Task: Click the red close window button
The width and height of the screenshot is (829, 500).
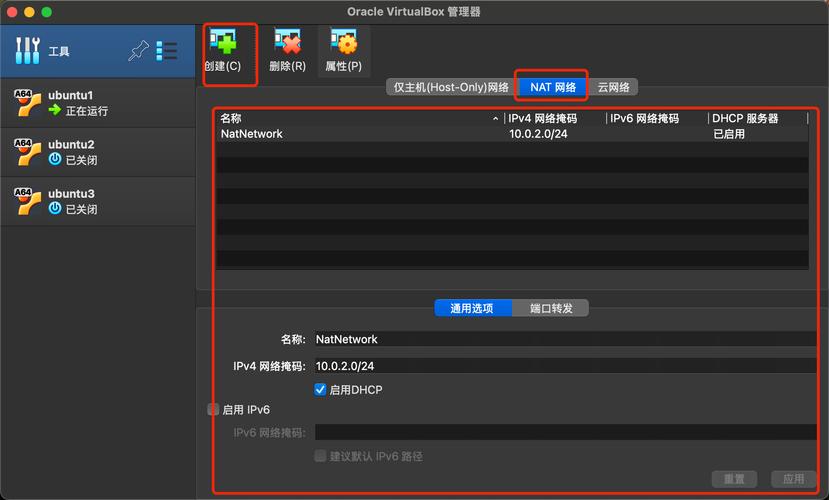Action: [x=12, y=12]
